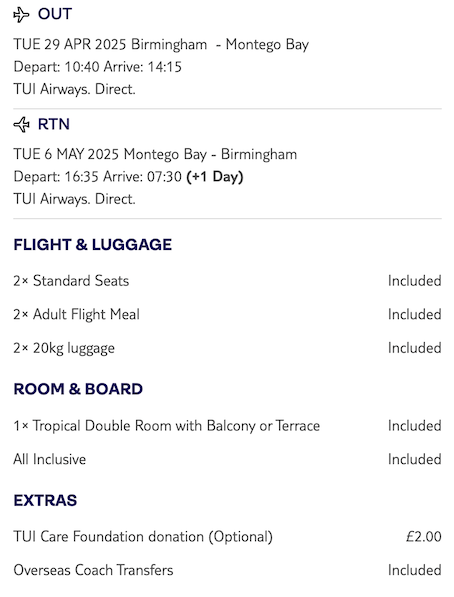Click the TUI Care Foundation donation item
Viewport: 454px width, 597px height.
[143, 537]
